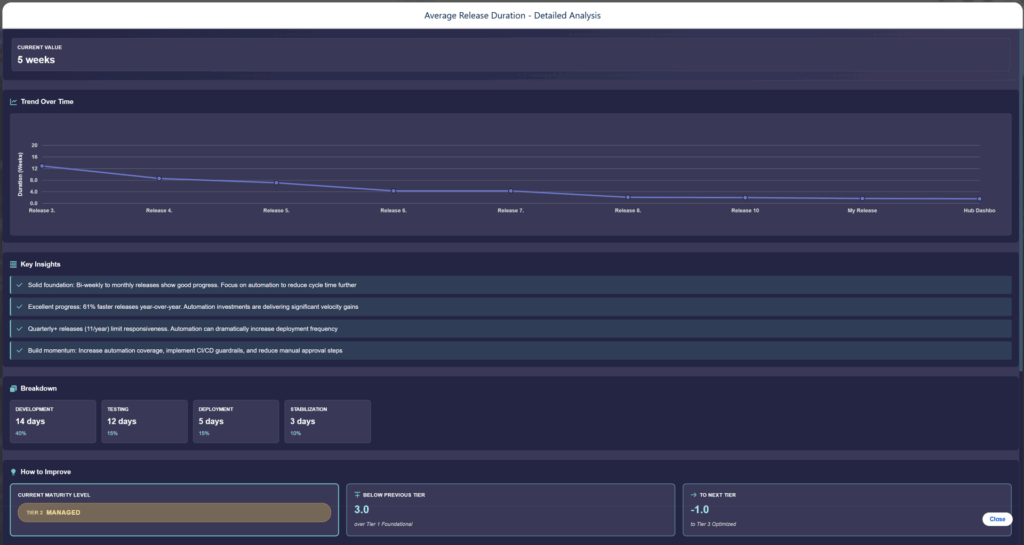This screenshot has height=545, width=1024.
Task: Select the Deployment 5 days card
Action: 235,421
